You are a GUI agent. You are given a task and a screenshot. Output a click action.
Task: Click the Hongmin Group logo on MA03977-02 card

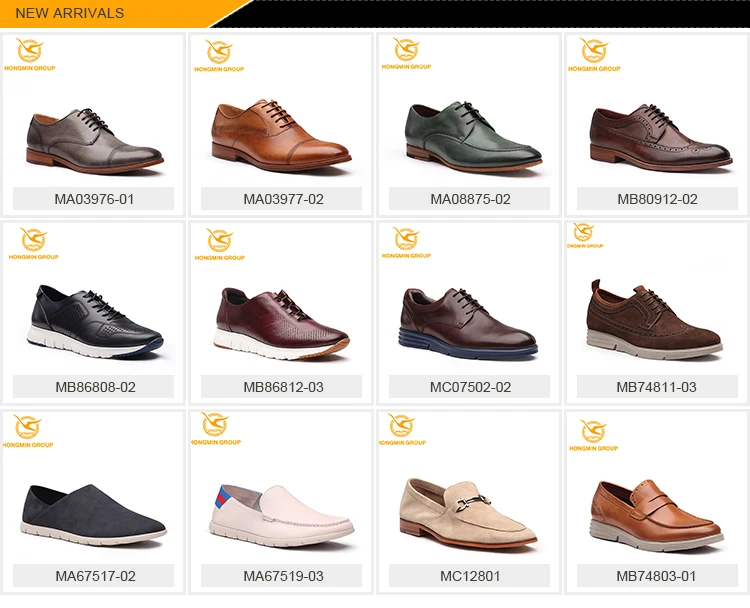pos(219,55)
